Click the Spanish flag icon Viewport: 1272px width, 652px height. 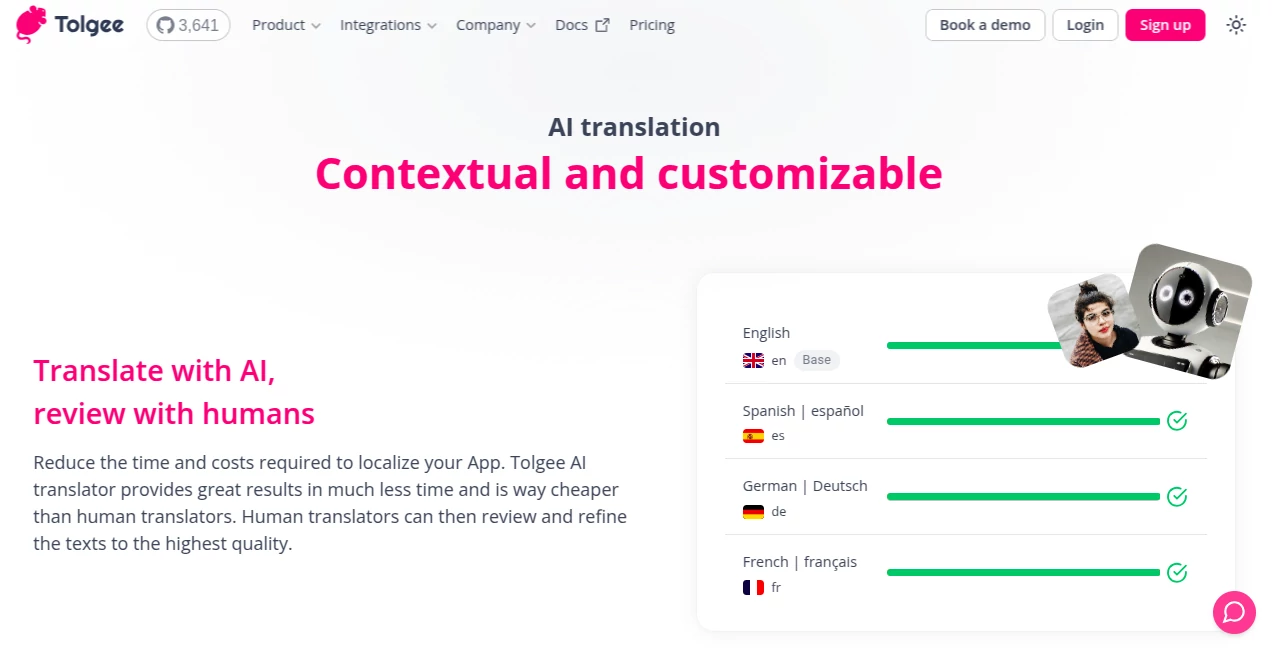(752, 436)
